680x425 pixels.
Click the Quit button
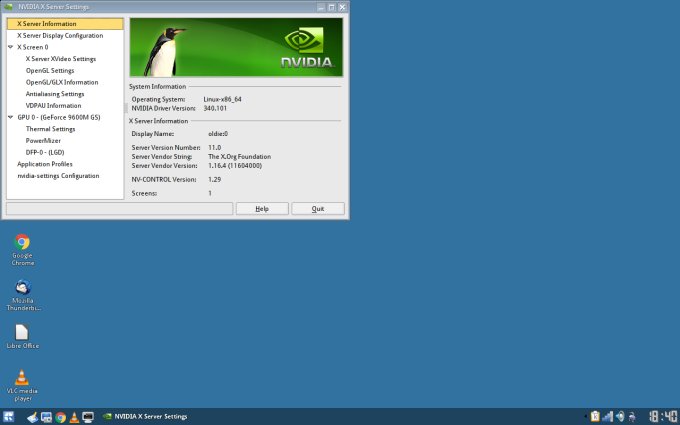point(318,209)
